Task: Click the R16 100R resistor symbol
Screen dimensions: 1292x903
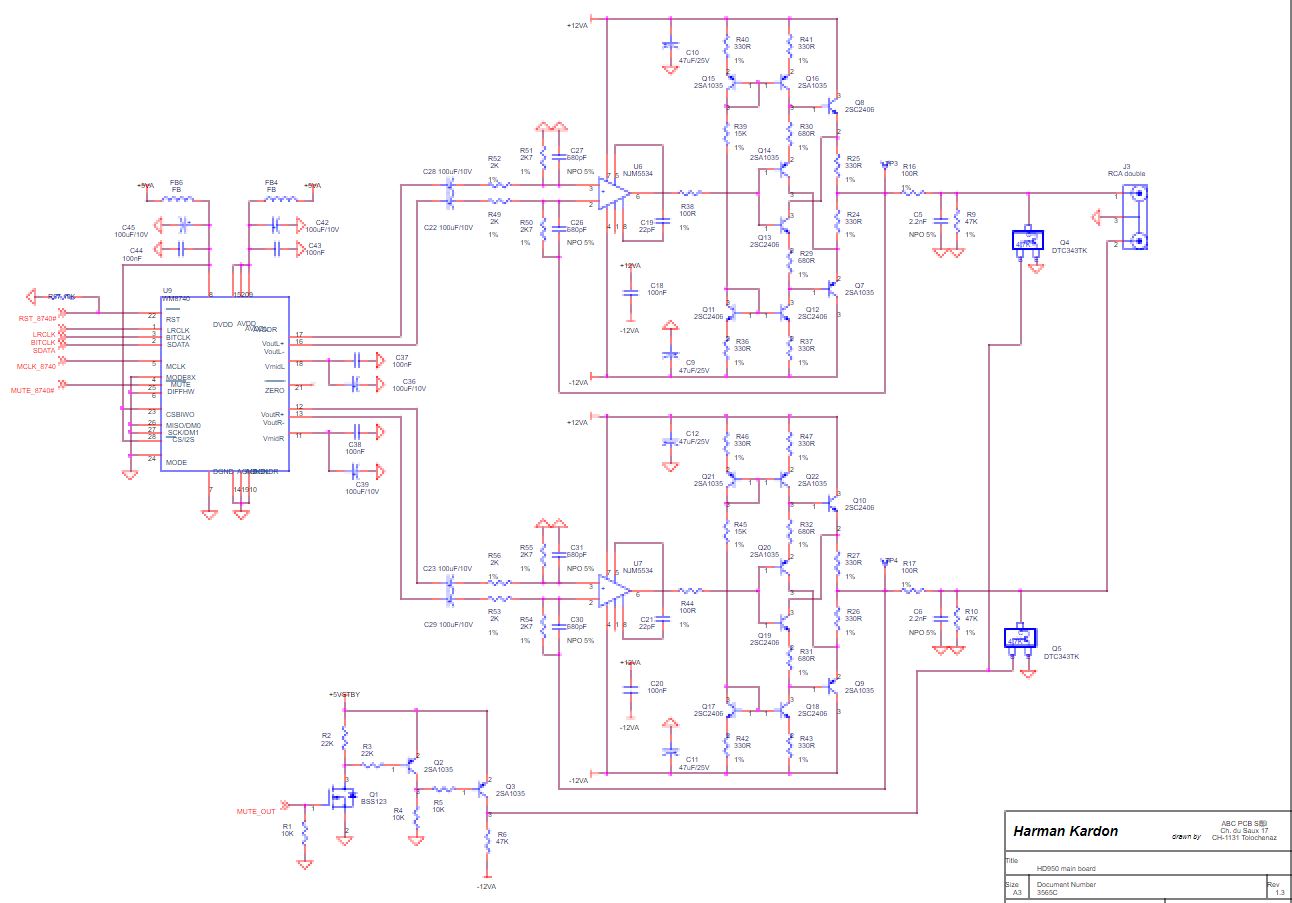Action: point(909,193)
